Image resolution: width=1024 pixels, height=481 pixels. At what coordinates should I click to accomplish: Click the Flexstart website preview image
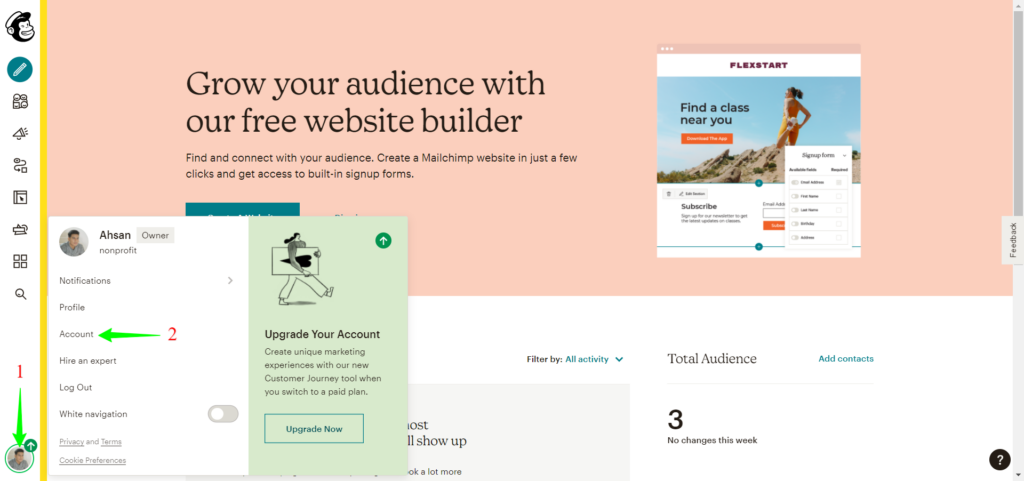(x=759, y=151)
